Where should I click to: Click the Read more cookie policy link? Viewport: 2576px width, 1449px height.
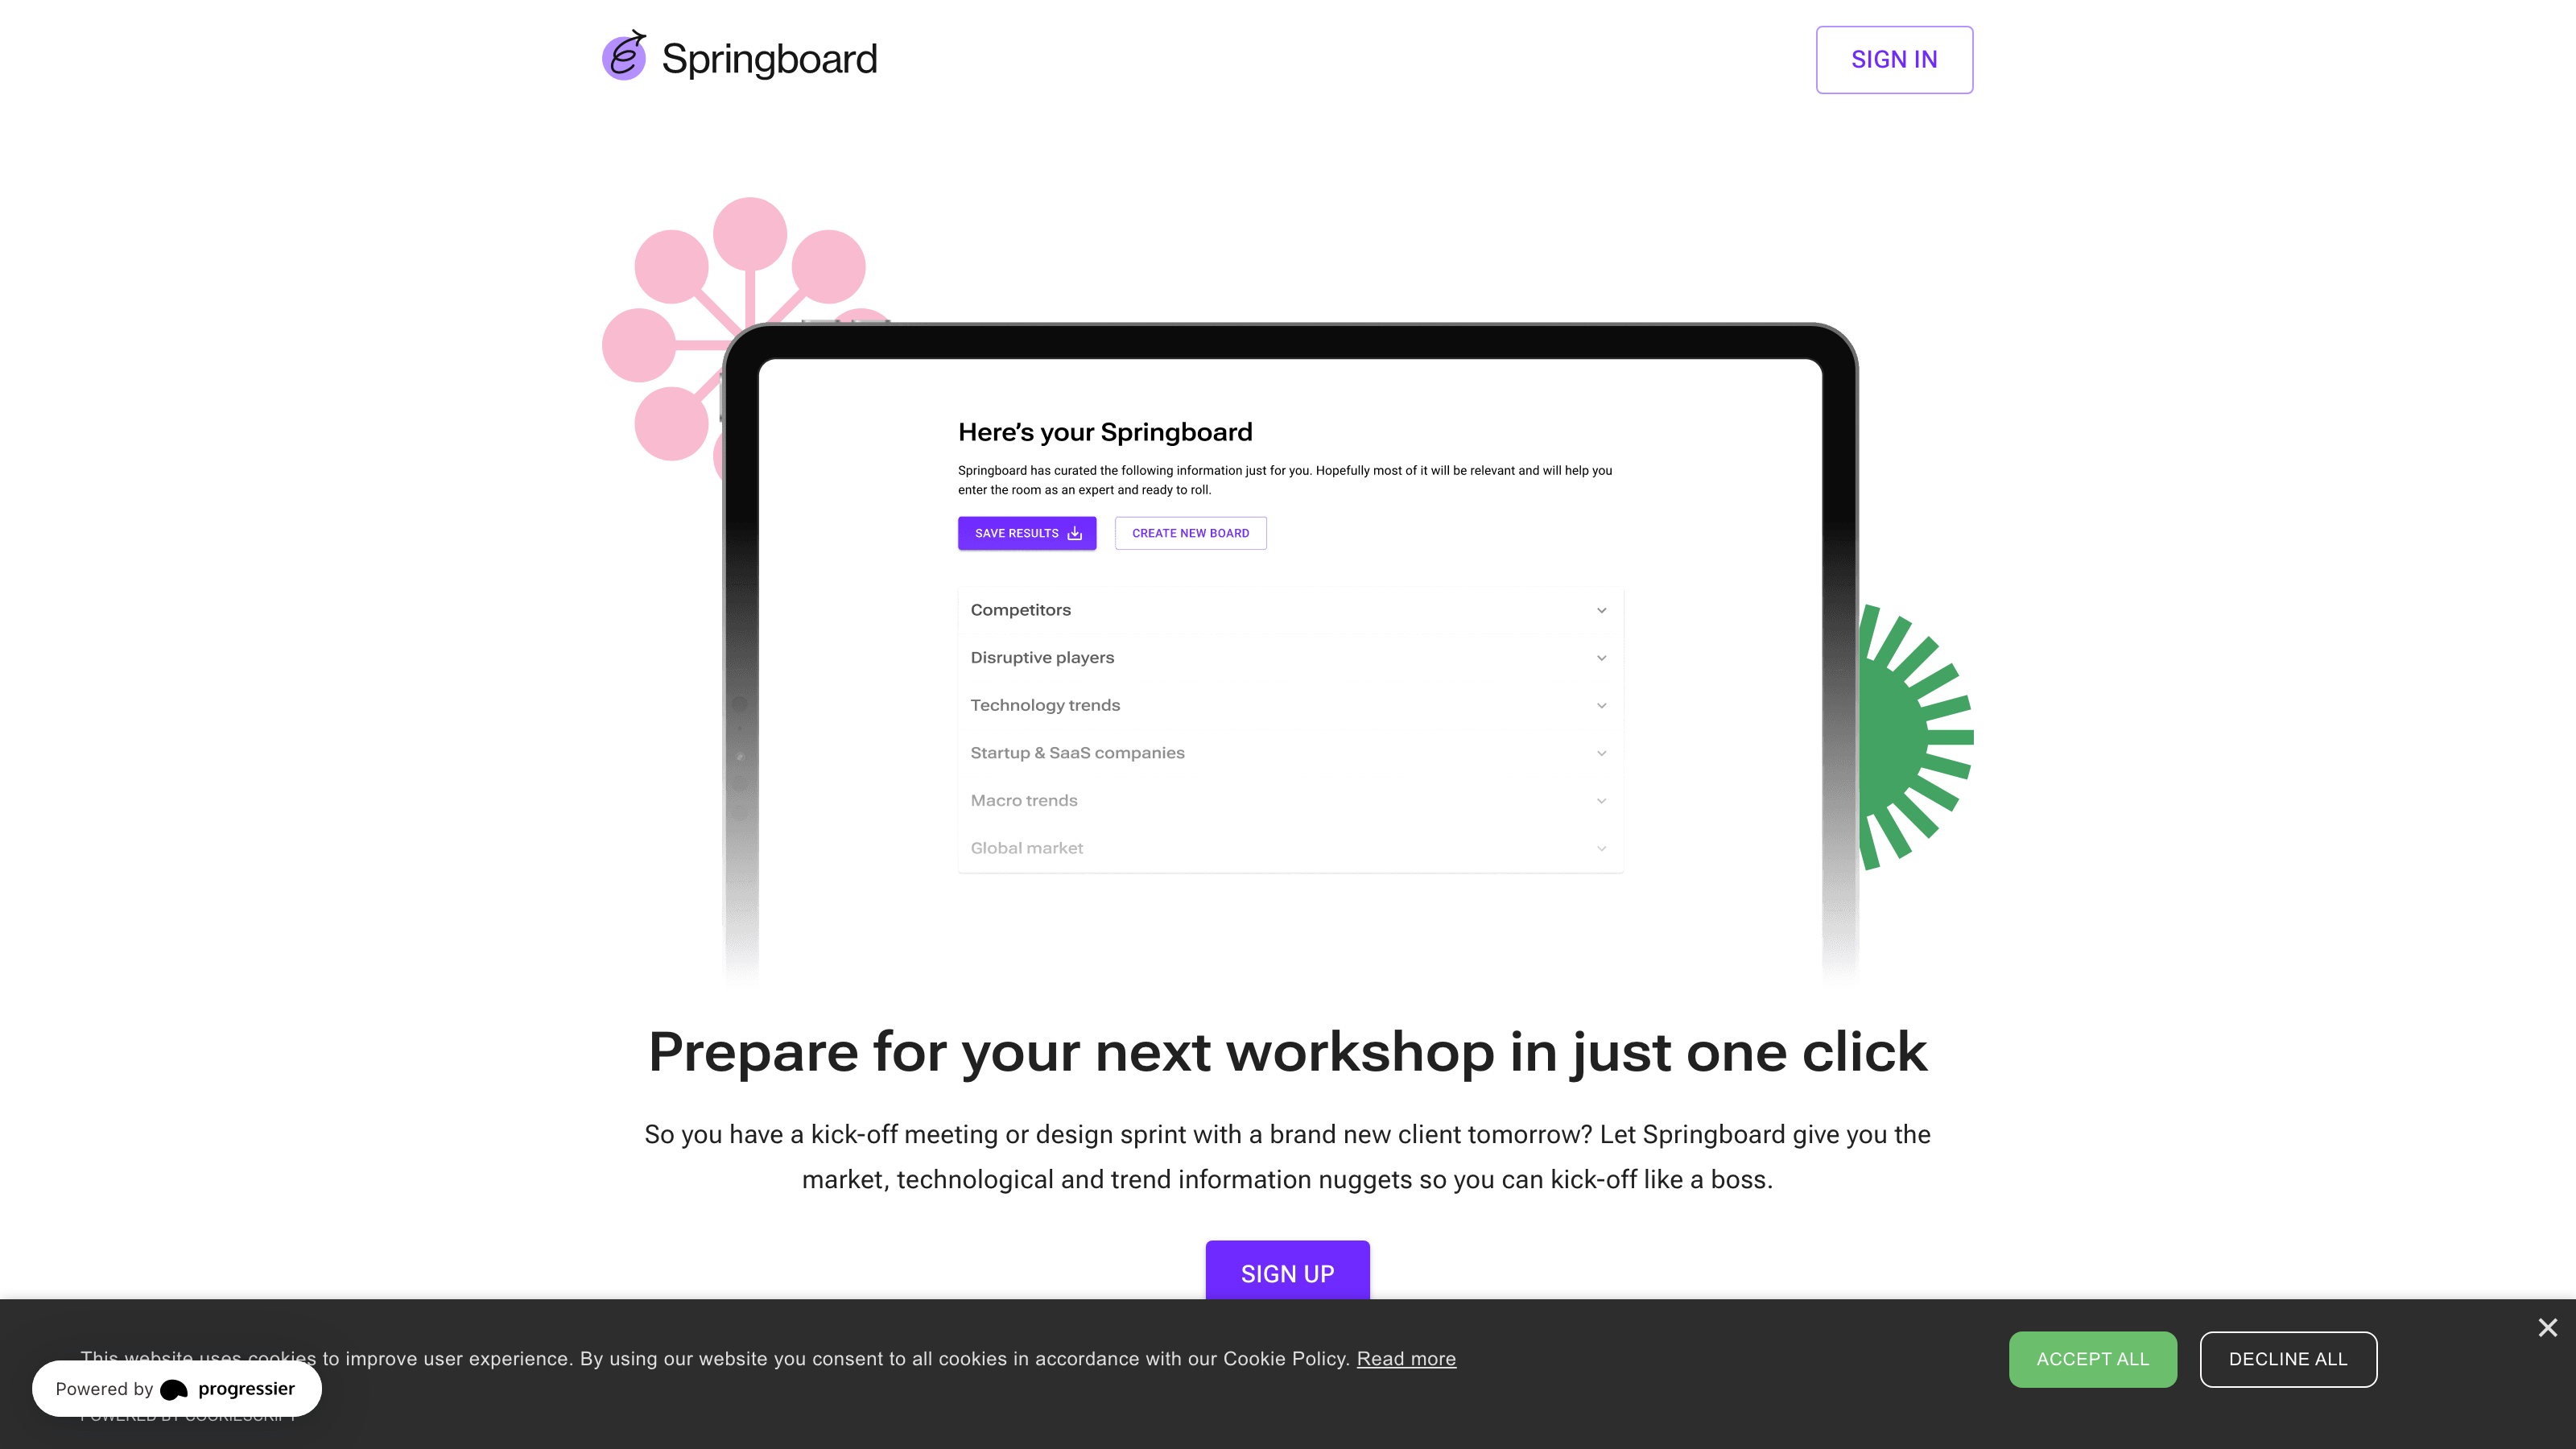point(1406,1359)
